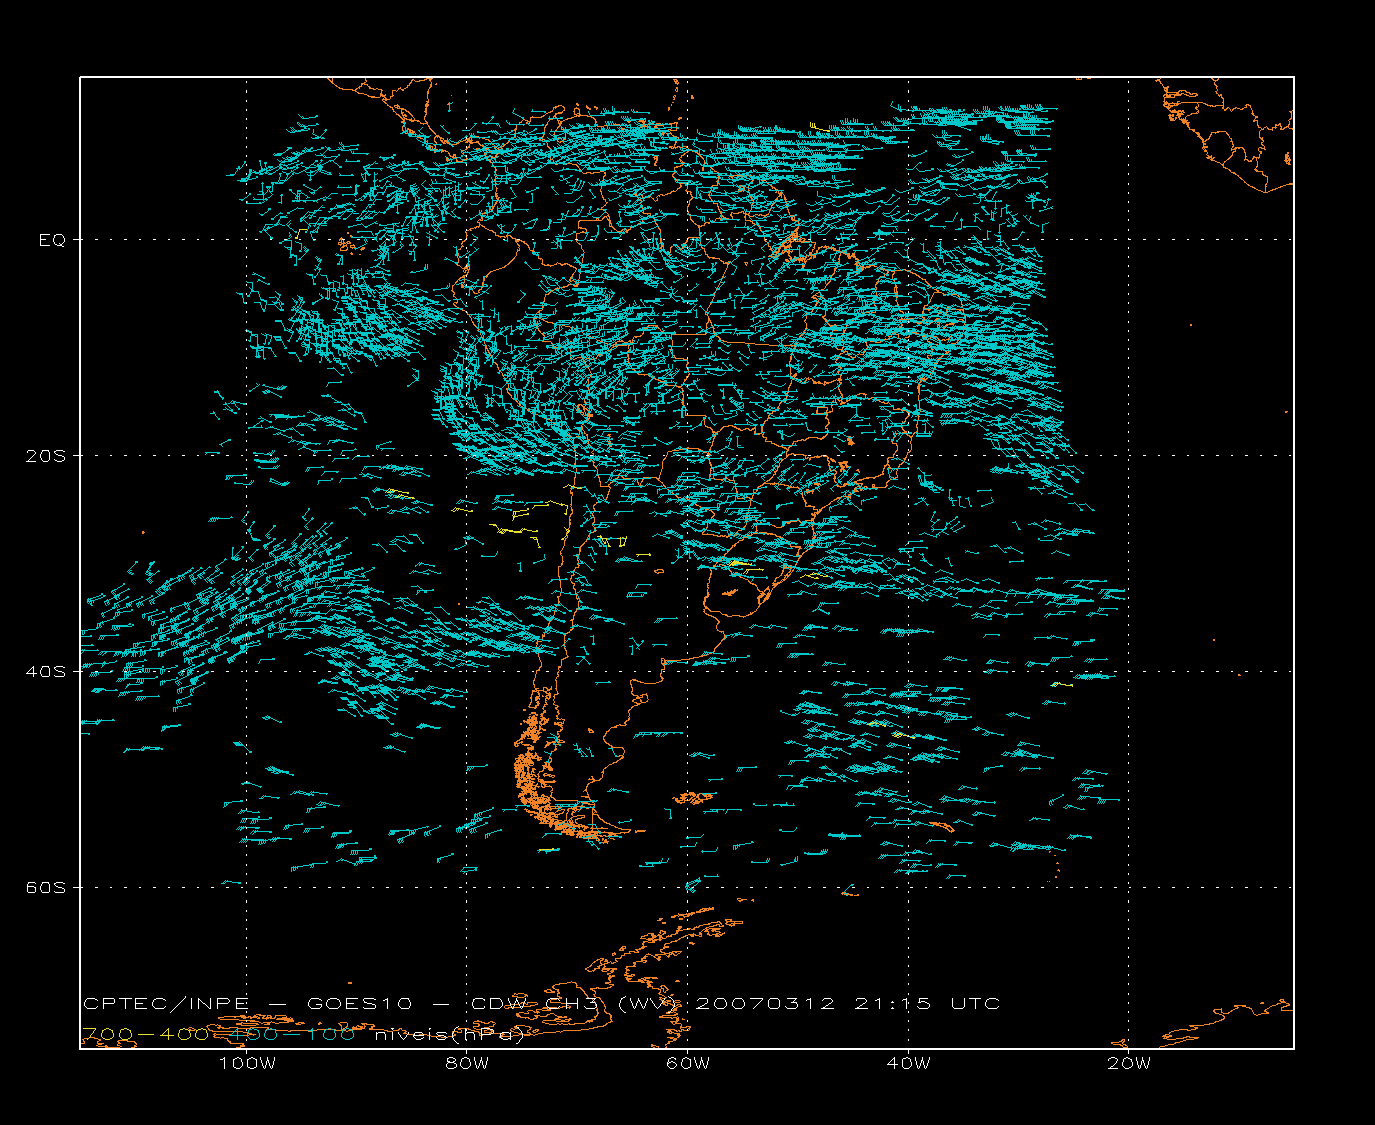Click the 'niveis(hPa)' legend label

coord(449,1034)
